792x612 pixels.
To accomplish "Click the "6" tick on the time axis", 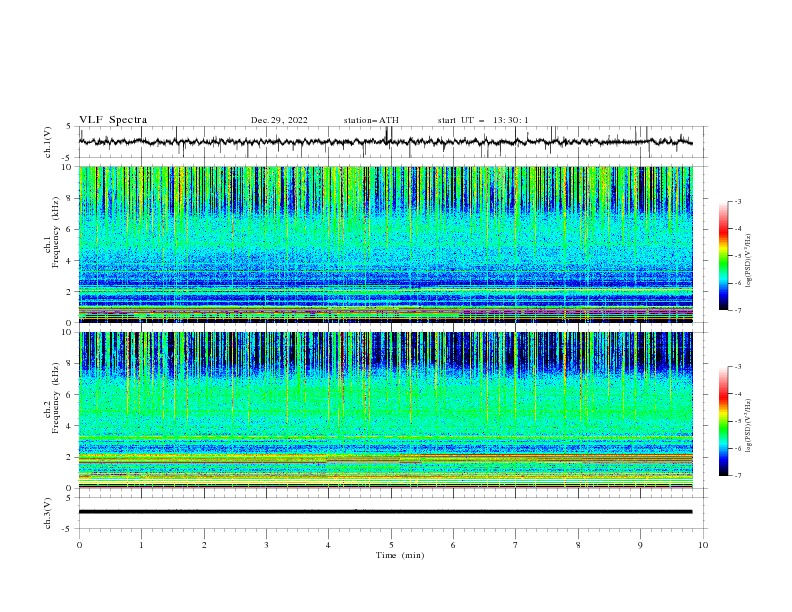I will click(x=453, y=545).
